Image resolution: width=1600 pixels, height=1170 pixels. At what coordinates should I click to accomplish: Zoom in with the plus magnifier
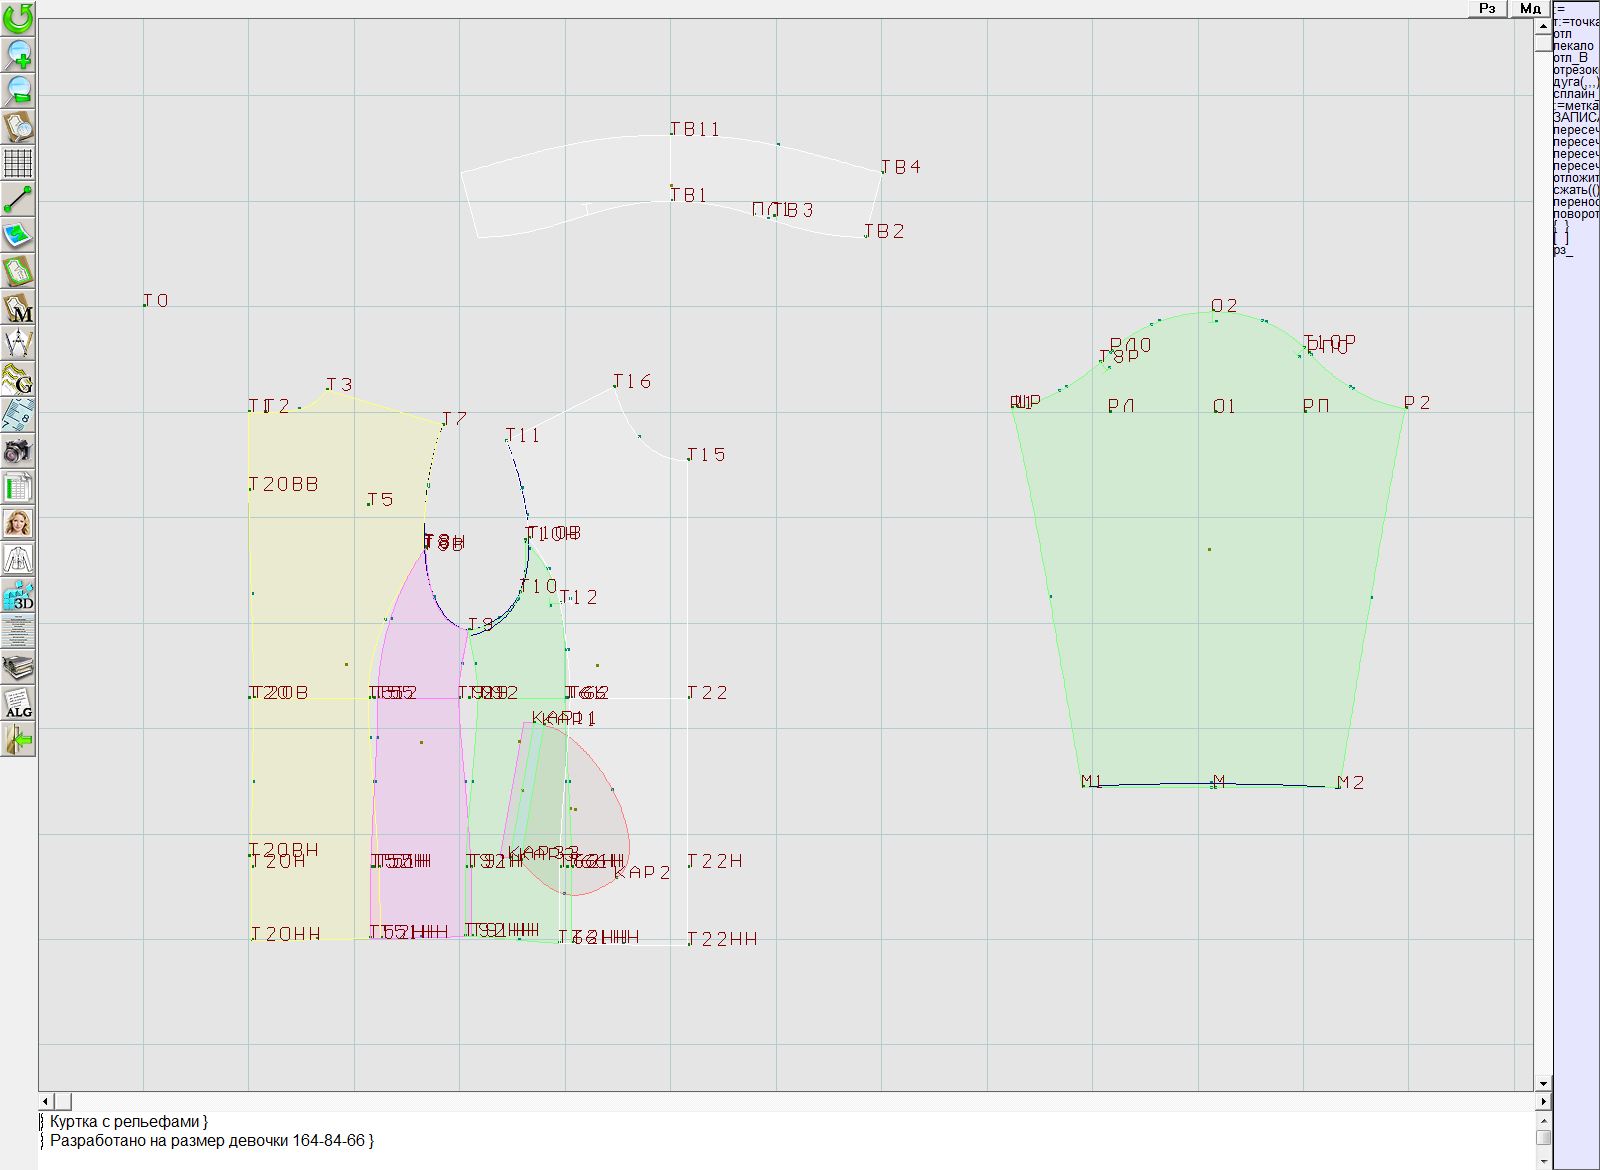pos(18,54)
